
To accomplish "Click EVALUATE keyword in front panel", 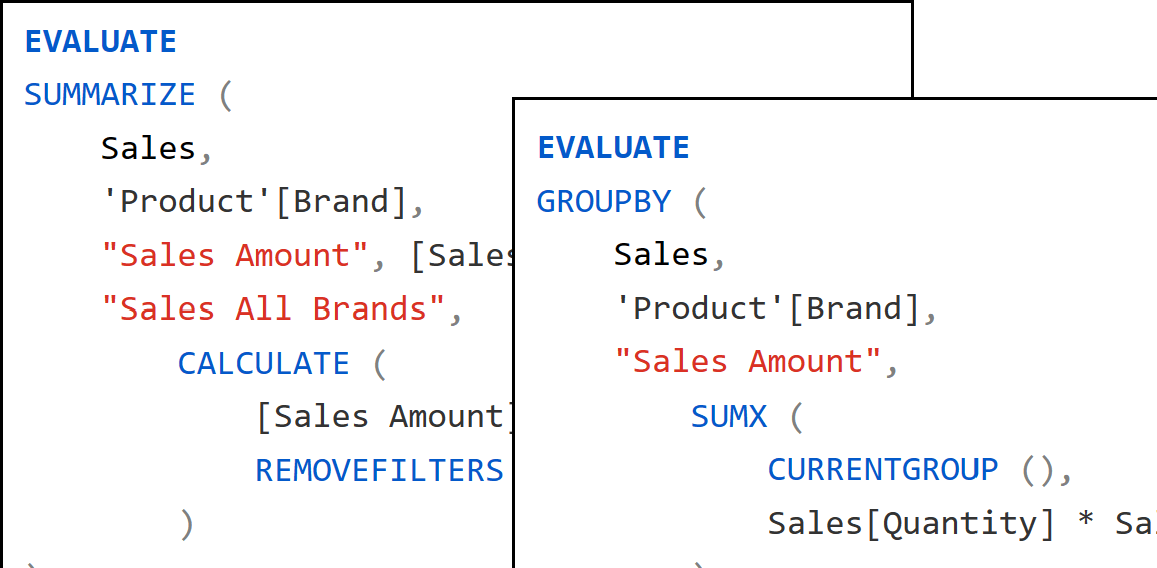I will tap(613, 148).
